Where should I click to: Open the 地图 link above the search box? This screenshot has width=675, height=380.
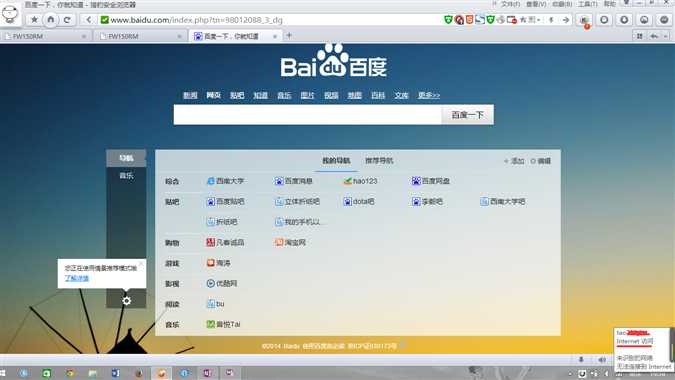click(354, 95)
